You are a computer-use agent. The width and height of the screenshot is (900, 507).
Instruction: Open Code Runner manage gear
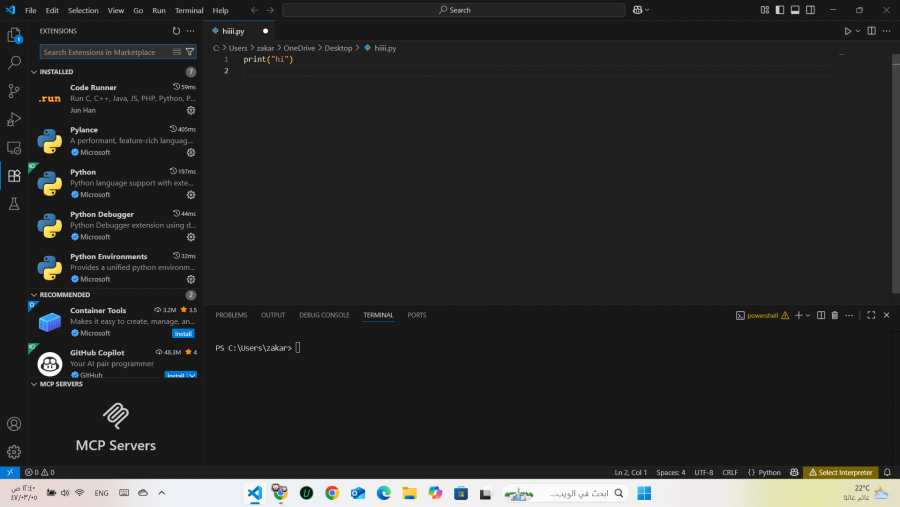point(191,110)
